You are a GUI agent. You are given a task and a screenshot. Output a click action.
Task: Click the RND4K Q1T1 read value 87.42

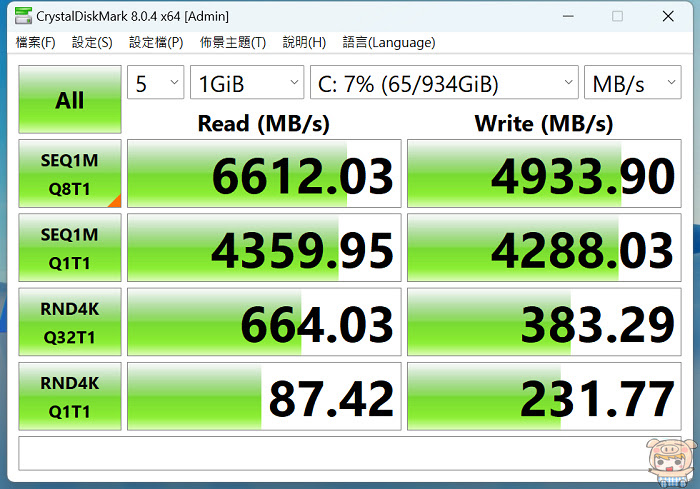point(264,396)
